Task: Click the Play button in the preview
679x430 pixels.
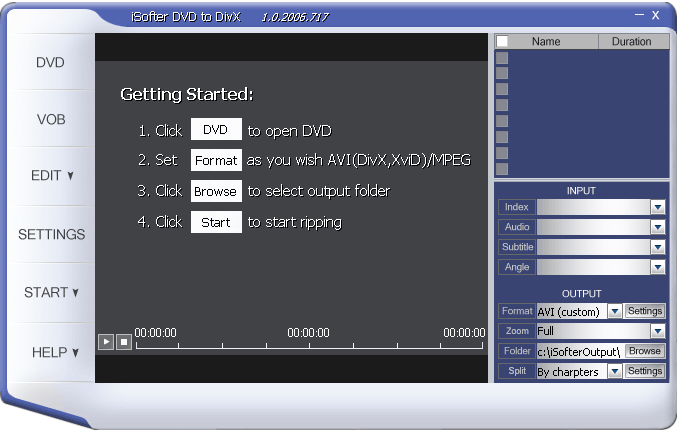Action: 106,342
